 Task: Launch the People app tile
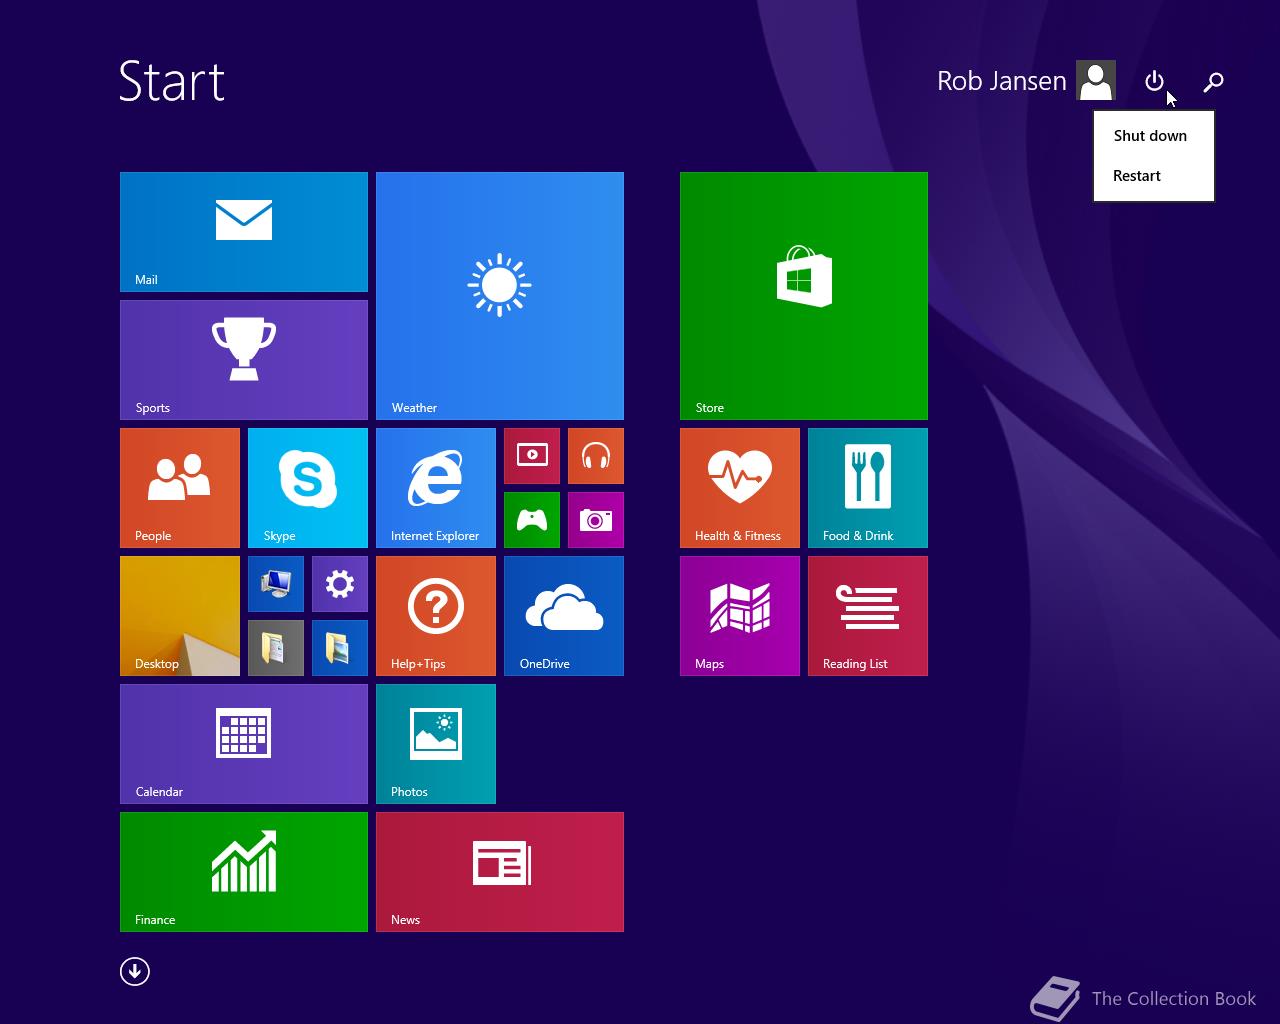[180, 488]
